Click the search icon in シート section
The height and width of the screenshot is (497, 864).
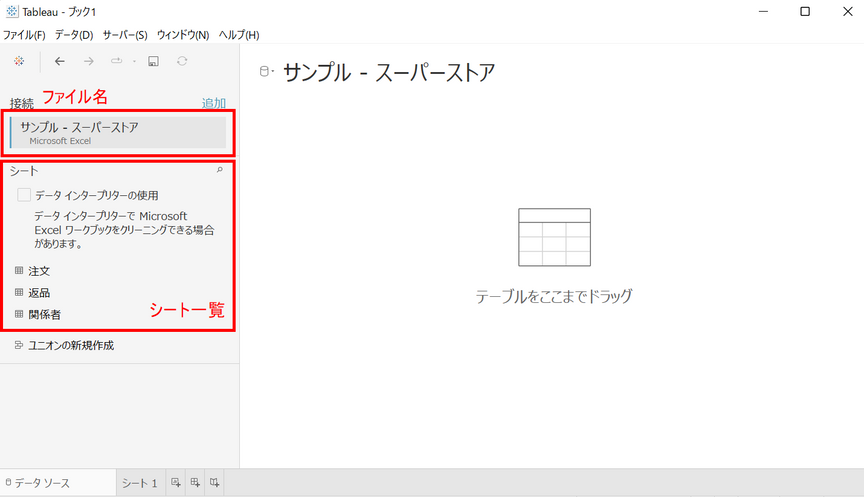220,170
